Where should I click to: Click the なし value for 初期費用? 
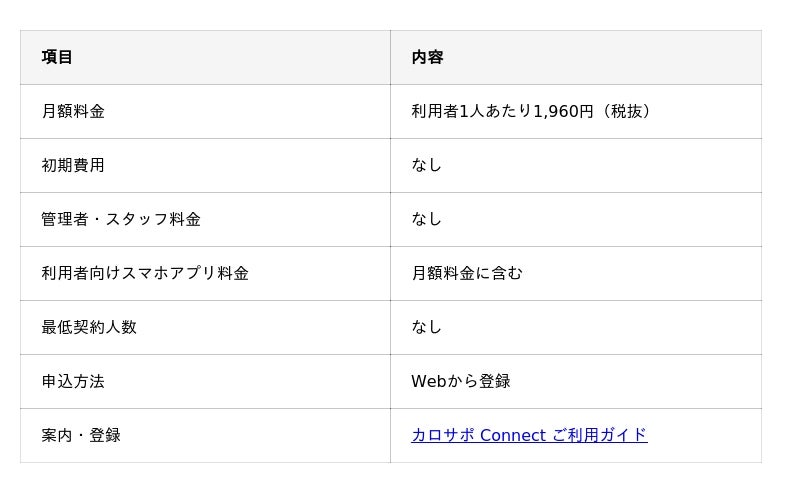click(x=427, y=165)
